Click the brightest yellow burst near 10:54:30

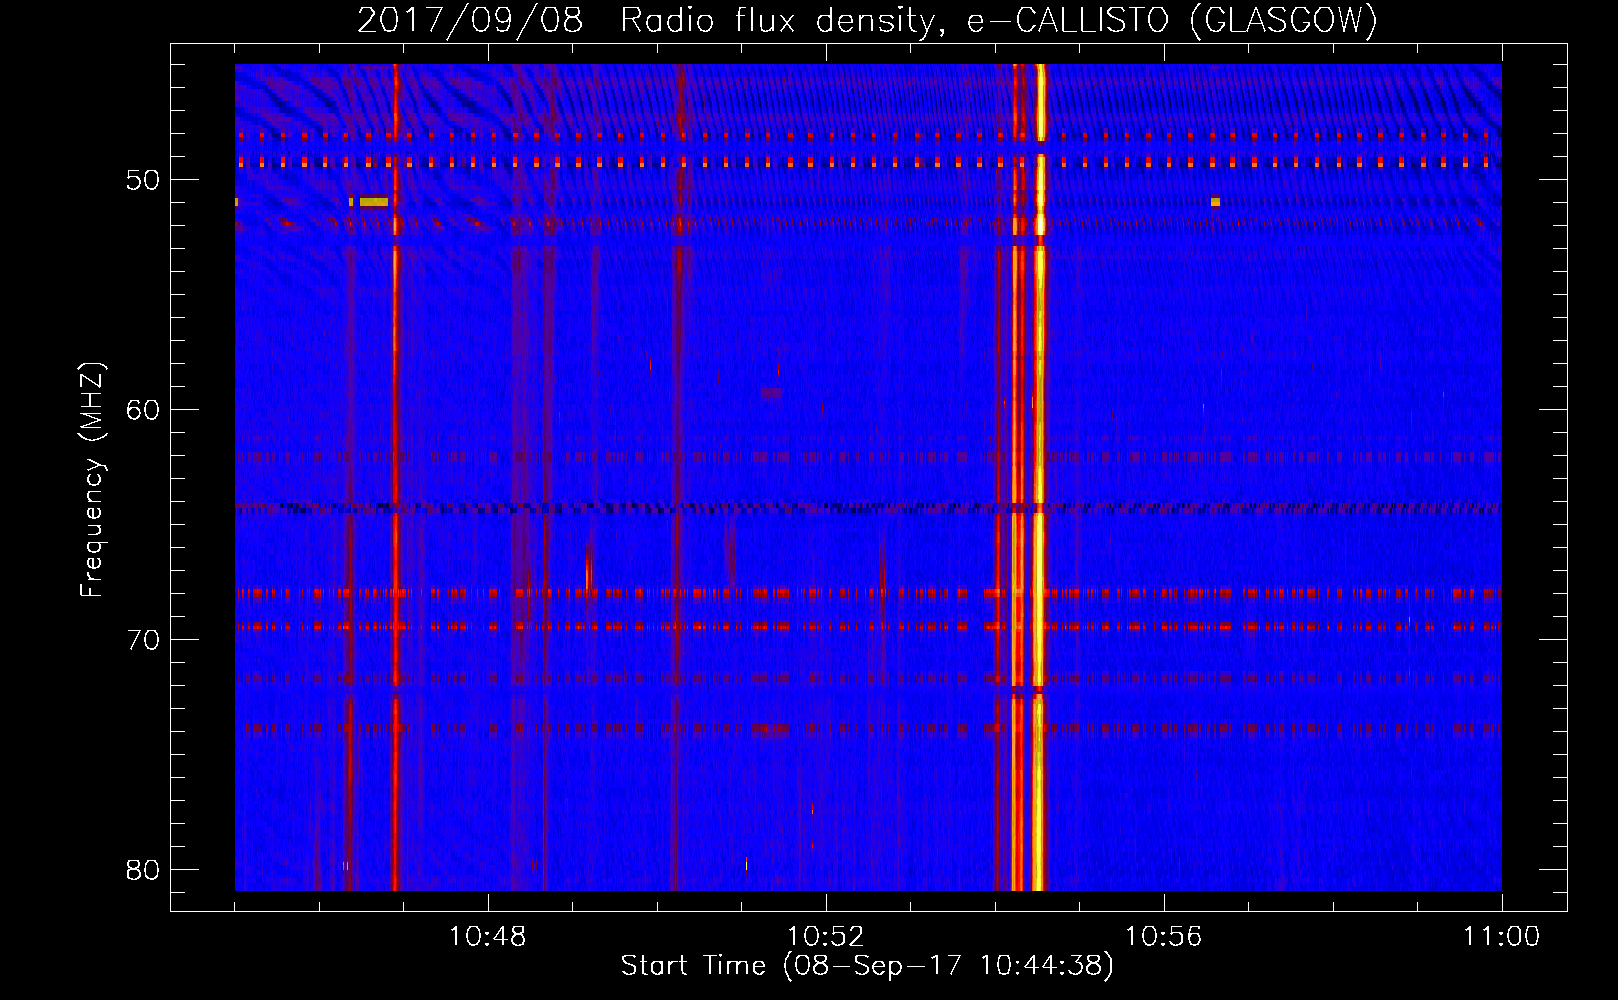pos(1039,478)
